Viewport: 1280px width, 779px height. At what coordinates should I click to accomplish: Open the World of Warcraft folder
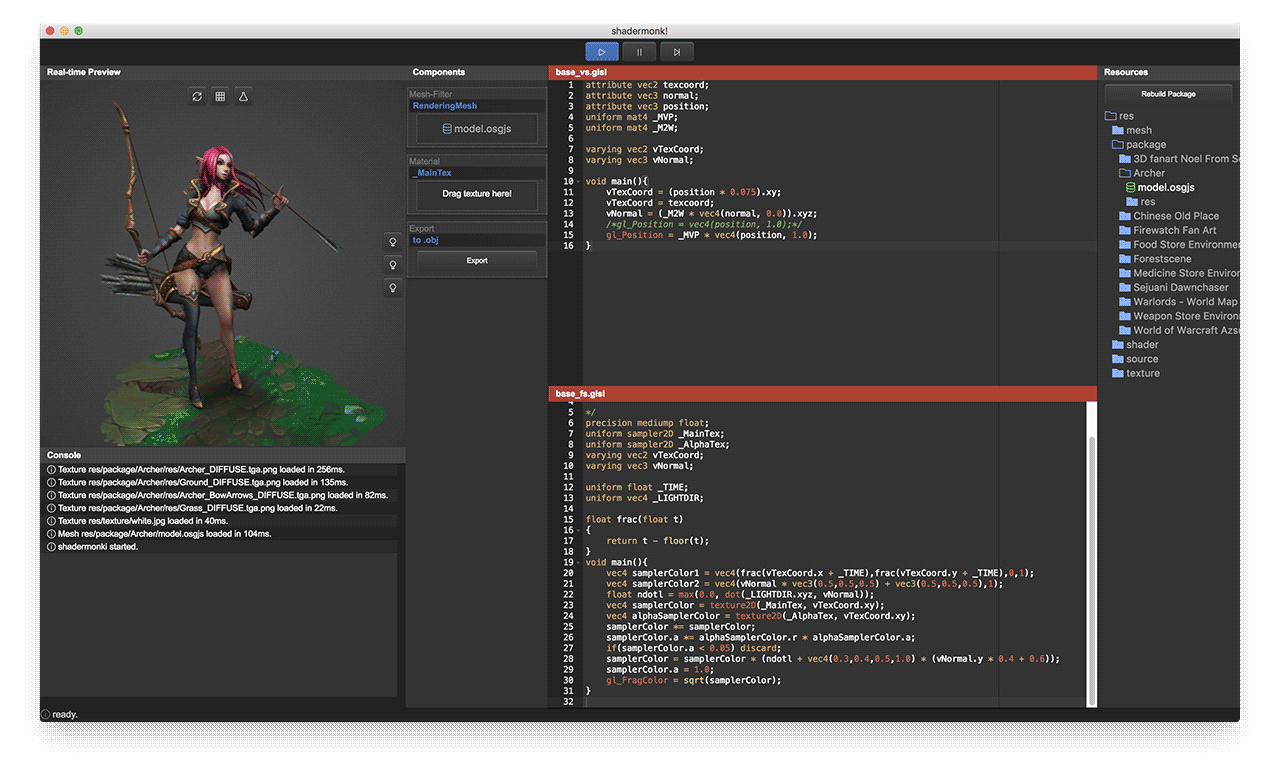point(1178,330)
